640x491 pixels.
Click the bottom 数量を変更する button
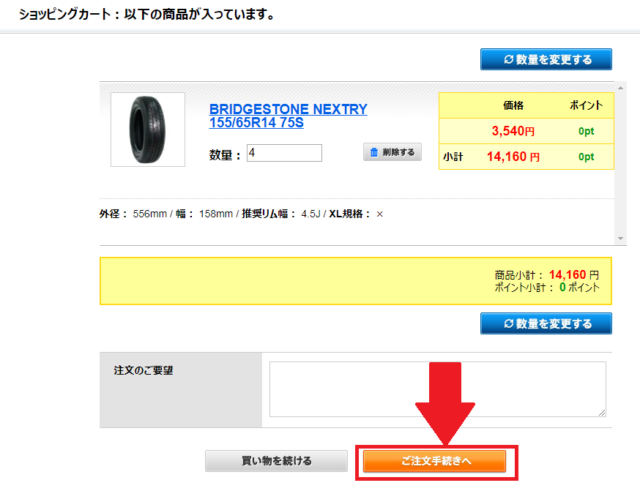[x=546, y=323]
